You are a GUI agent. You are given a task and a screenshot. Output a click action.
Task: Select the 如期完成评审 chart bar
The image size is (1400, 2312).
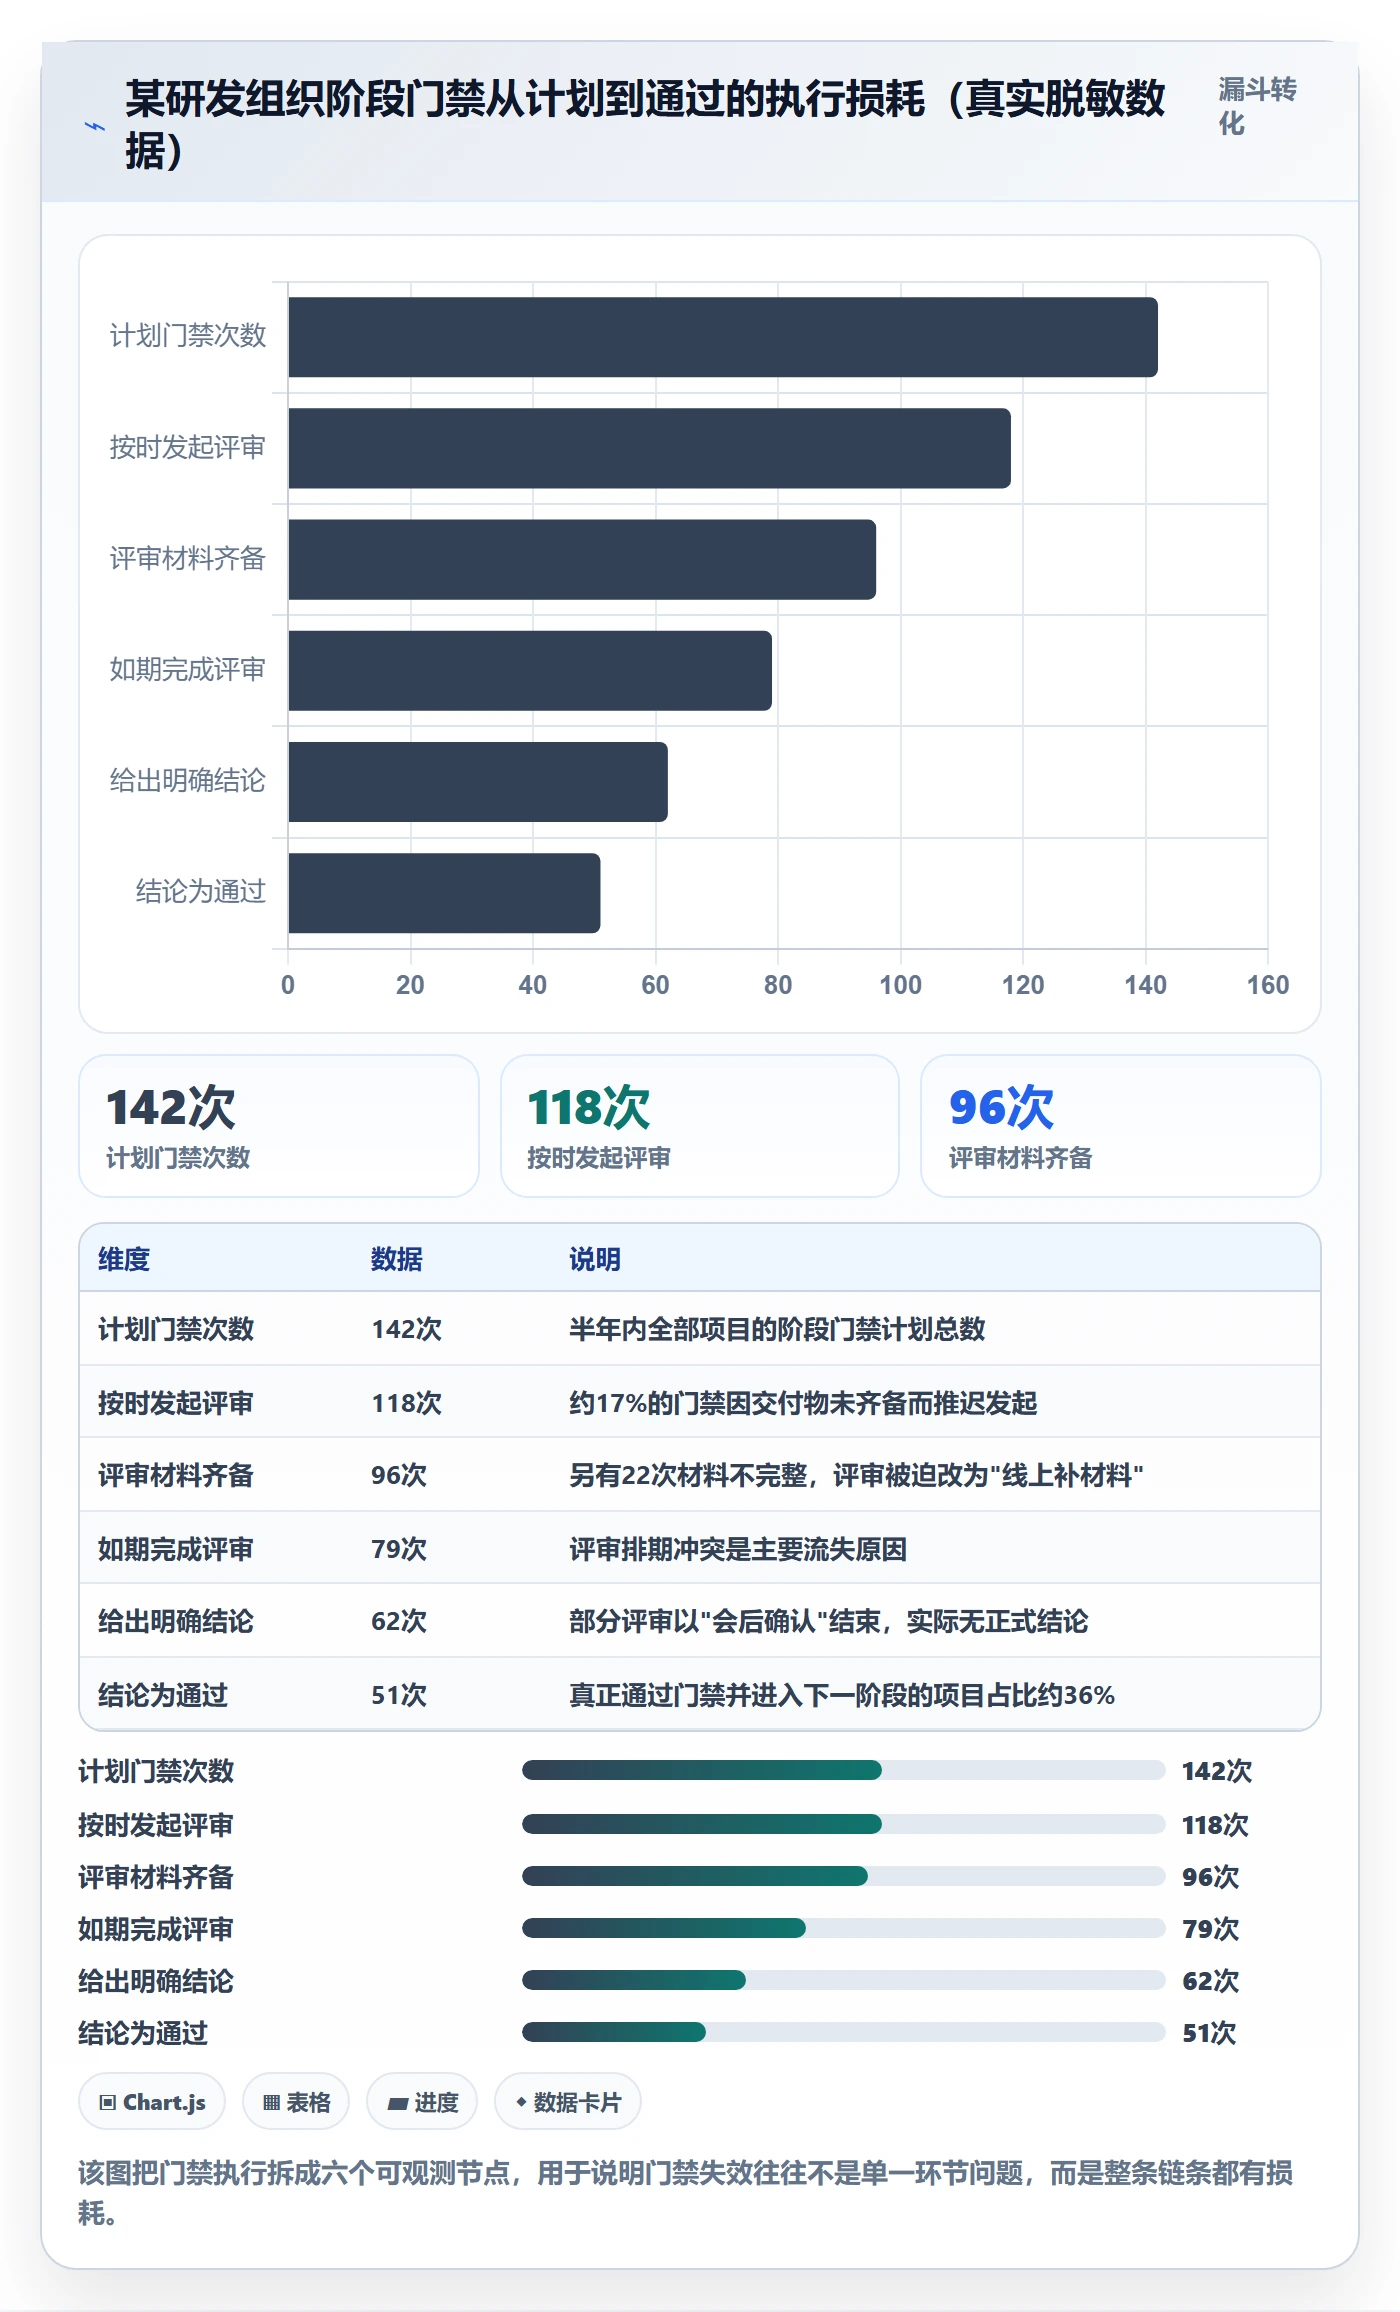(x=530, y=670)
